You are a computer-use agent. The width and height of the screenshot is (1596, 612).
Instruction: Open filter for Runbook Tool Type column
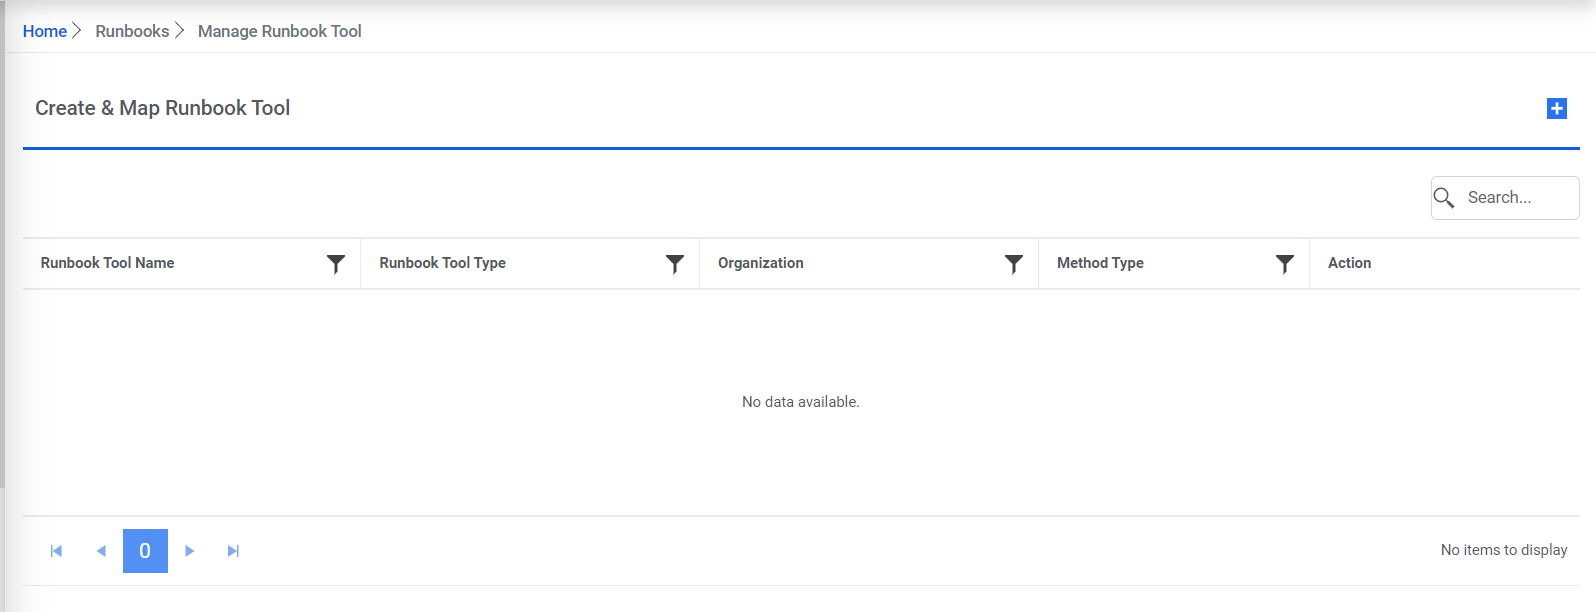coord(675,264)
